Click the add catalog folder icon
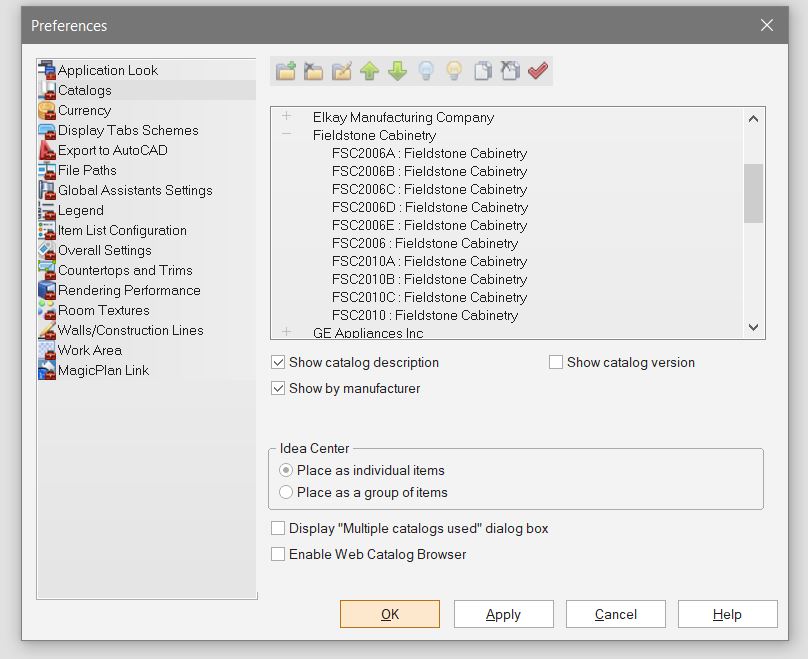 (286, 71)
